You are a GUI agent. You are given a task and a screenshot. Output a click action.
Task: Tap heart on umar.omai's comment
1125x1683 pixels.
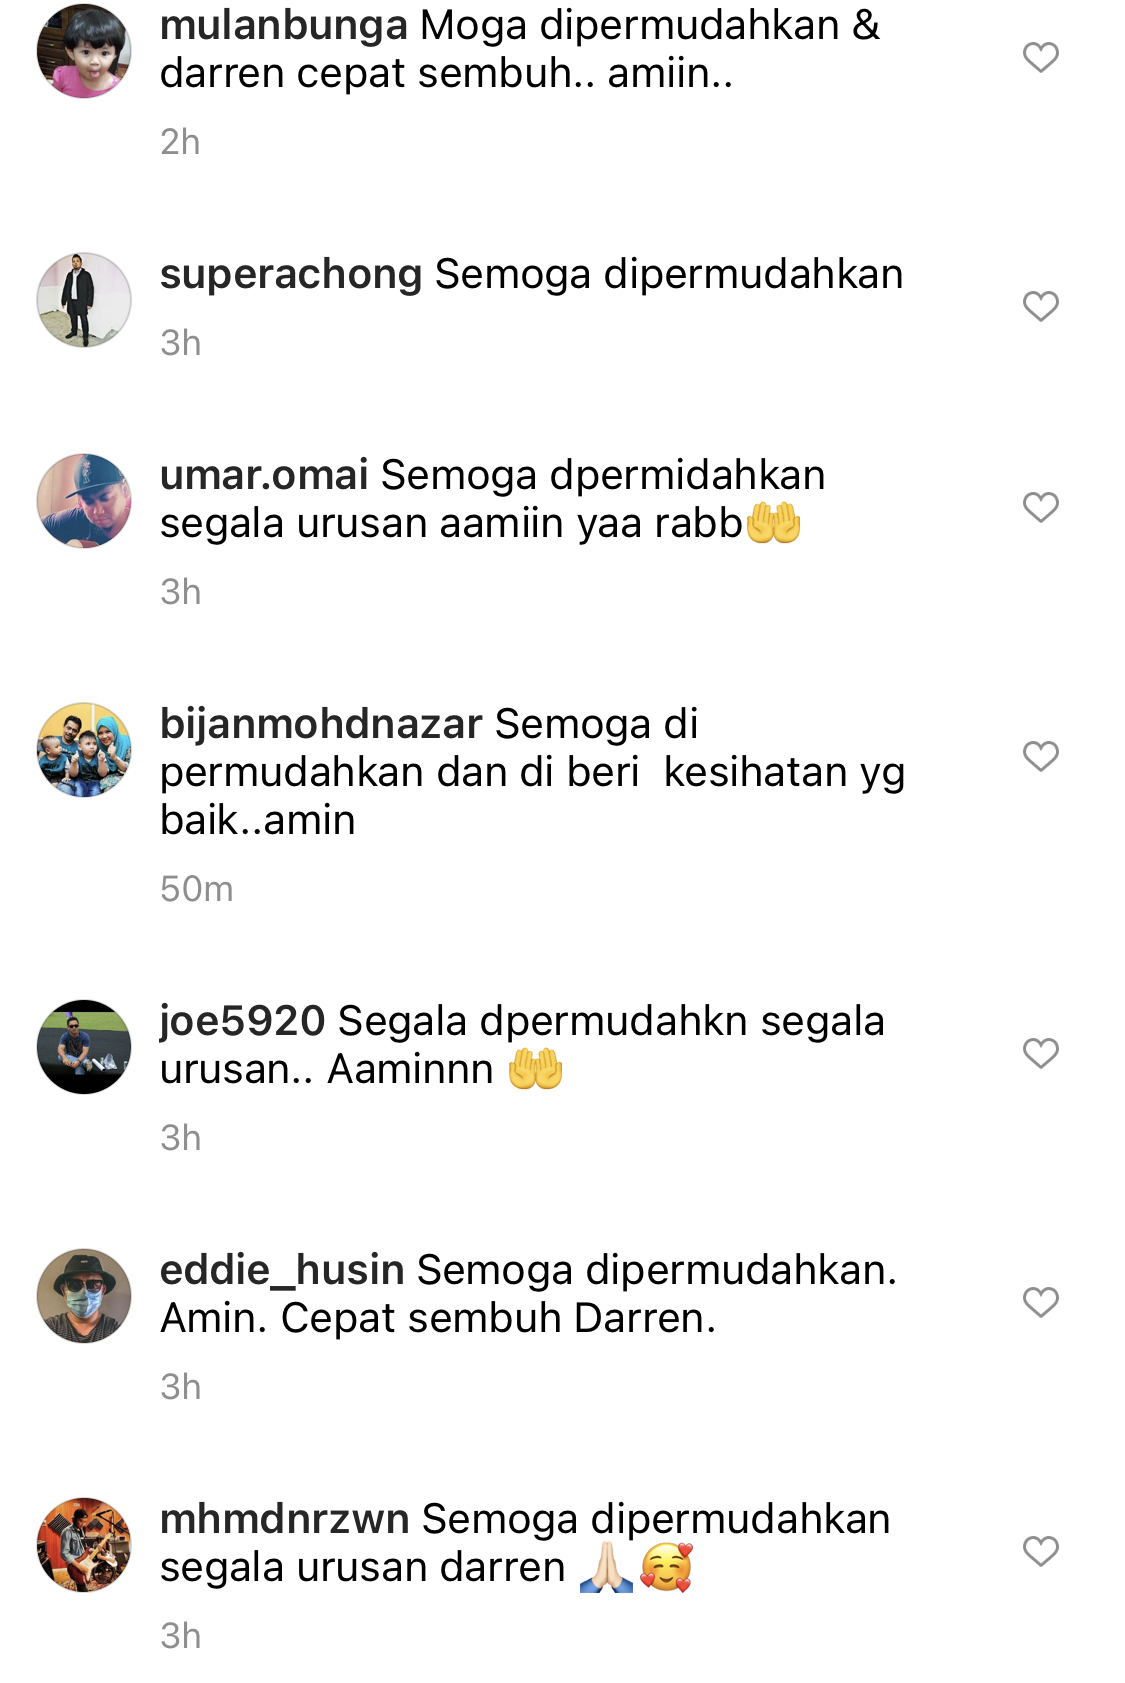[1040, 507]
